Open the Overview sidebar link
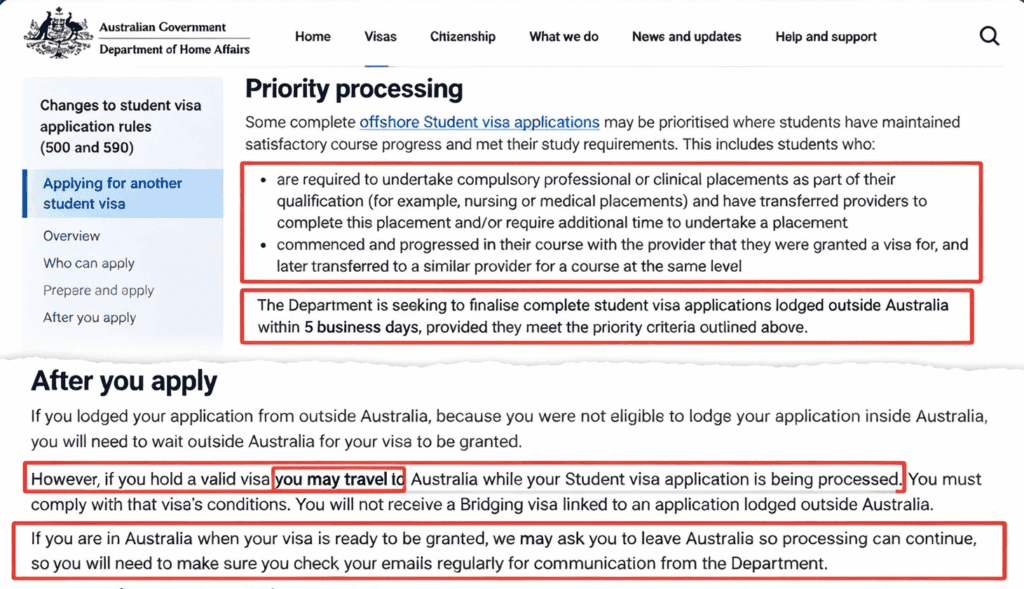Image resolution: width=1024 pixels, height=589 pixels. 71,236
